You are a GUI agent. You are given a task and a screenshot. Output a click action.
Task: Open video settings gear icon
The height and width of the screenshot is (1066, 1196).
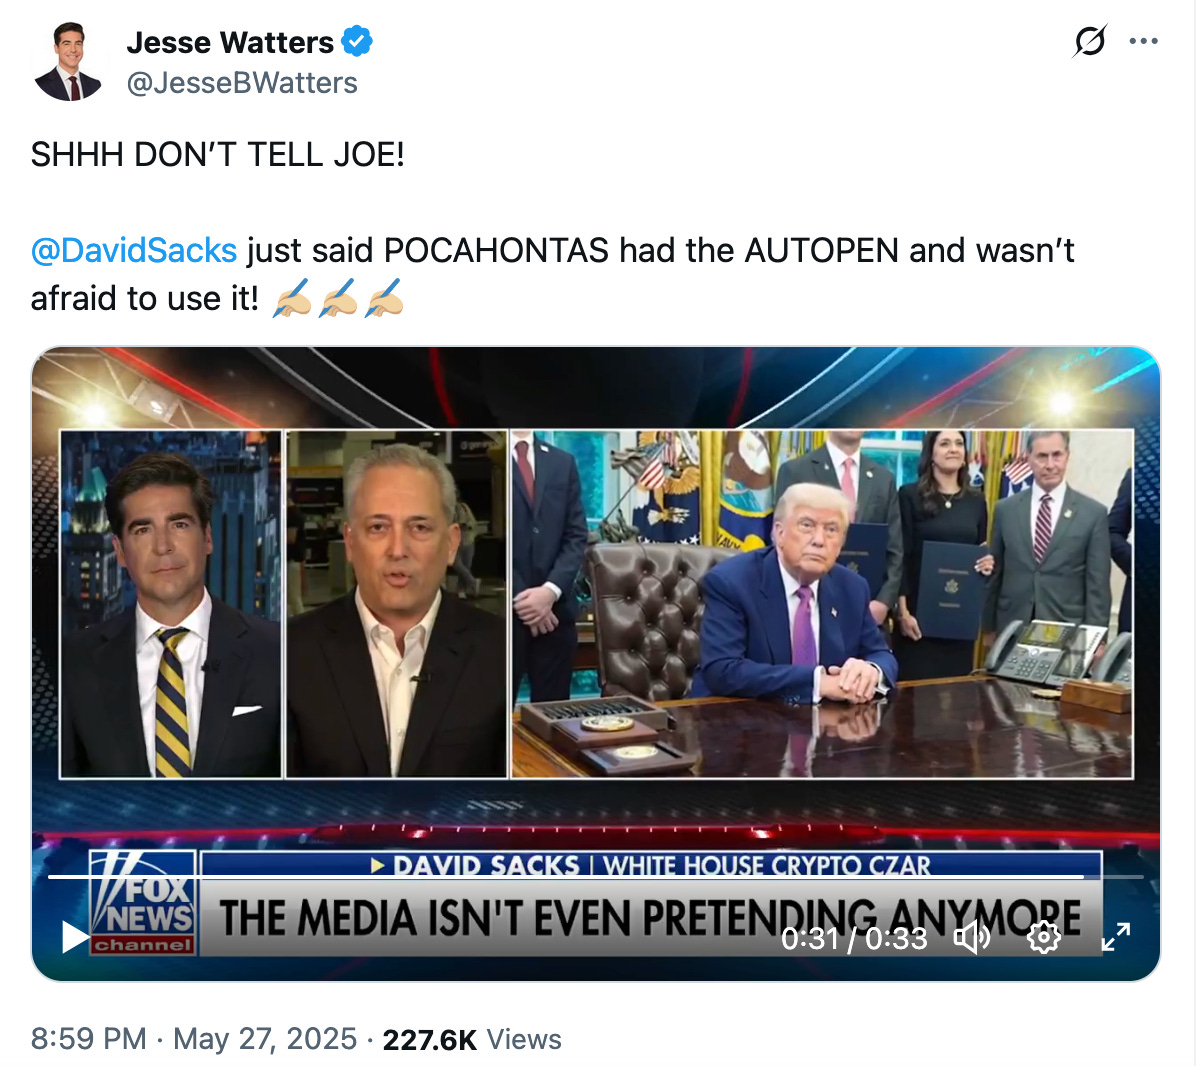1043,937
